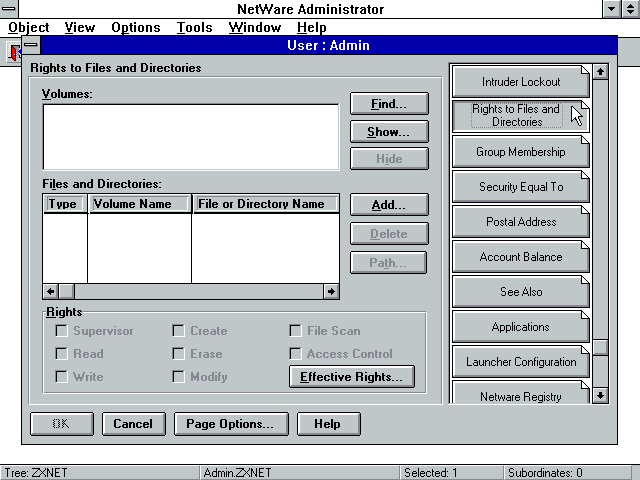Click files list horizontal scroll thumb

tap(67, 291)
